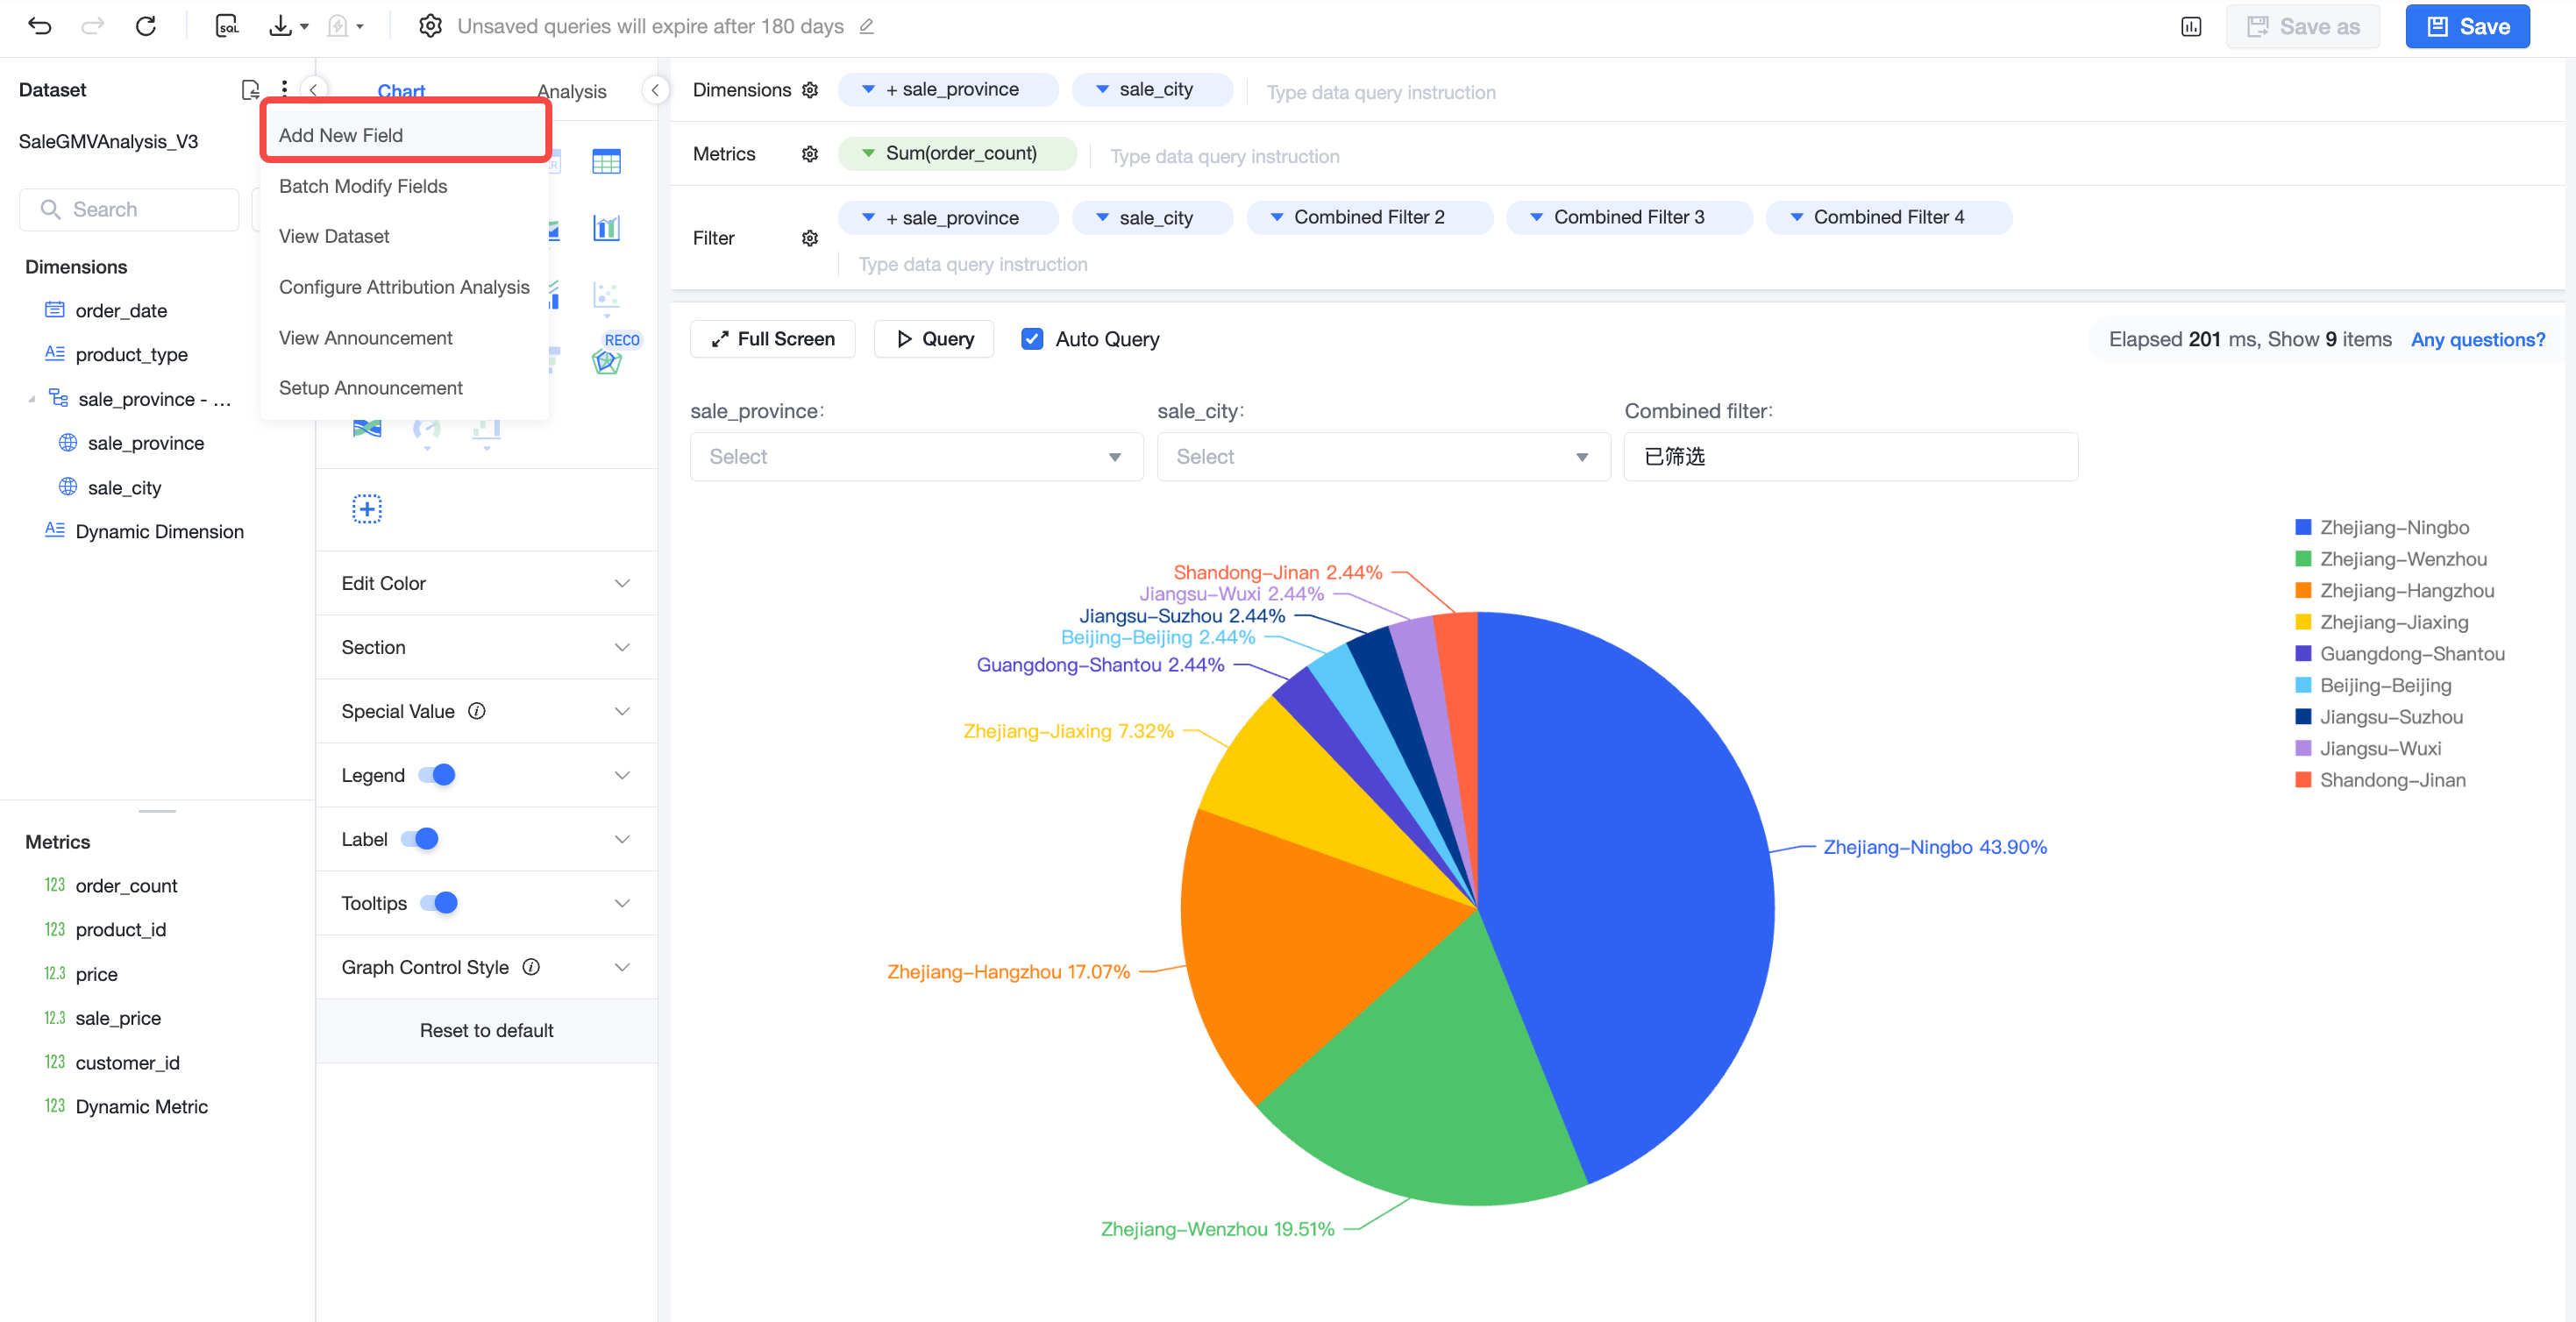This screenshot has width=2576, height=1322.
Task: Click the refresh icon in top toolbar
Action: click(146, 26)
